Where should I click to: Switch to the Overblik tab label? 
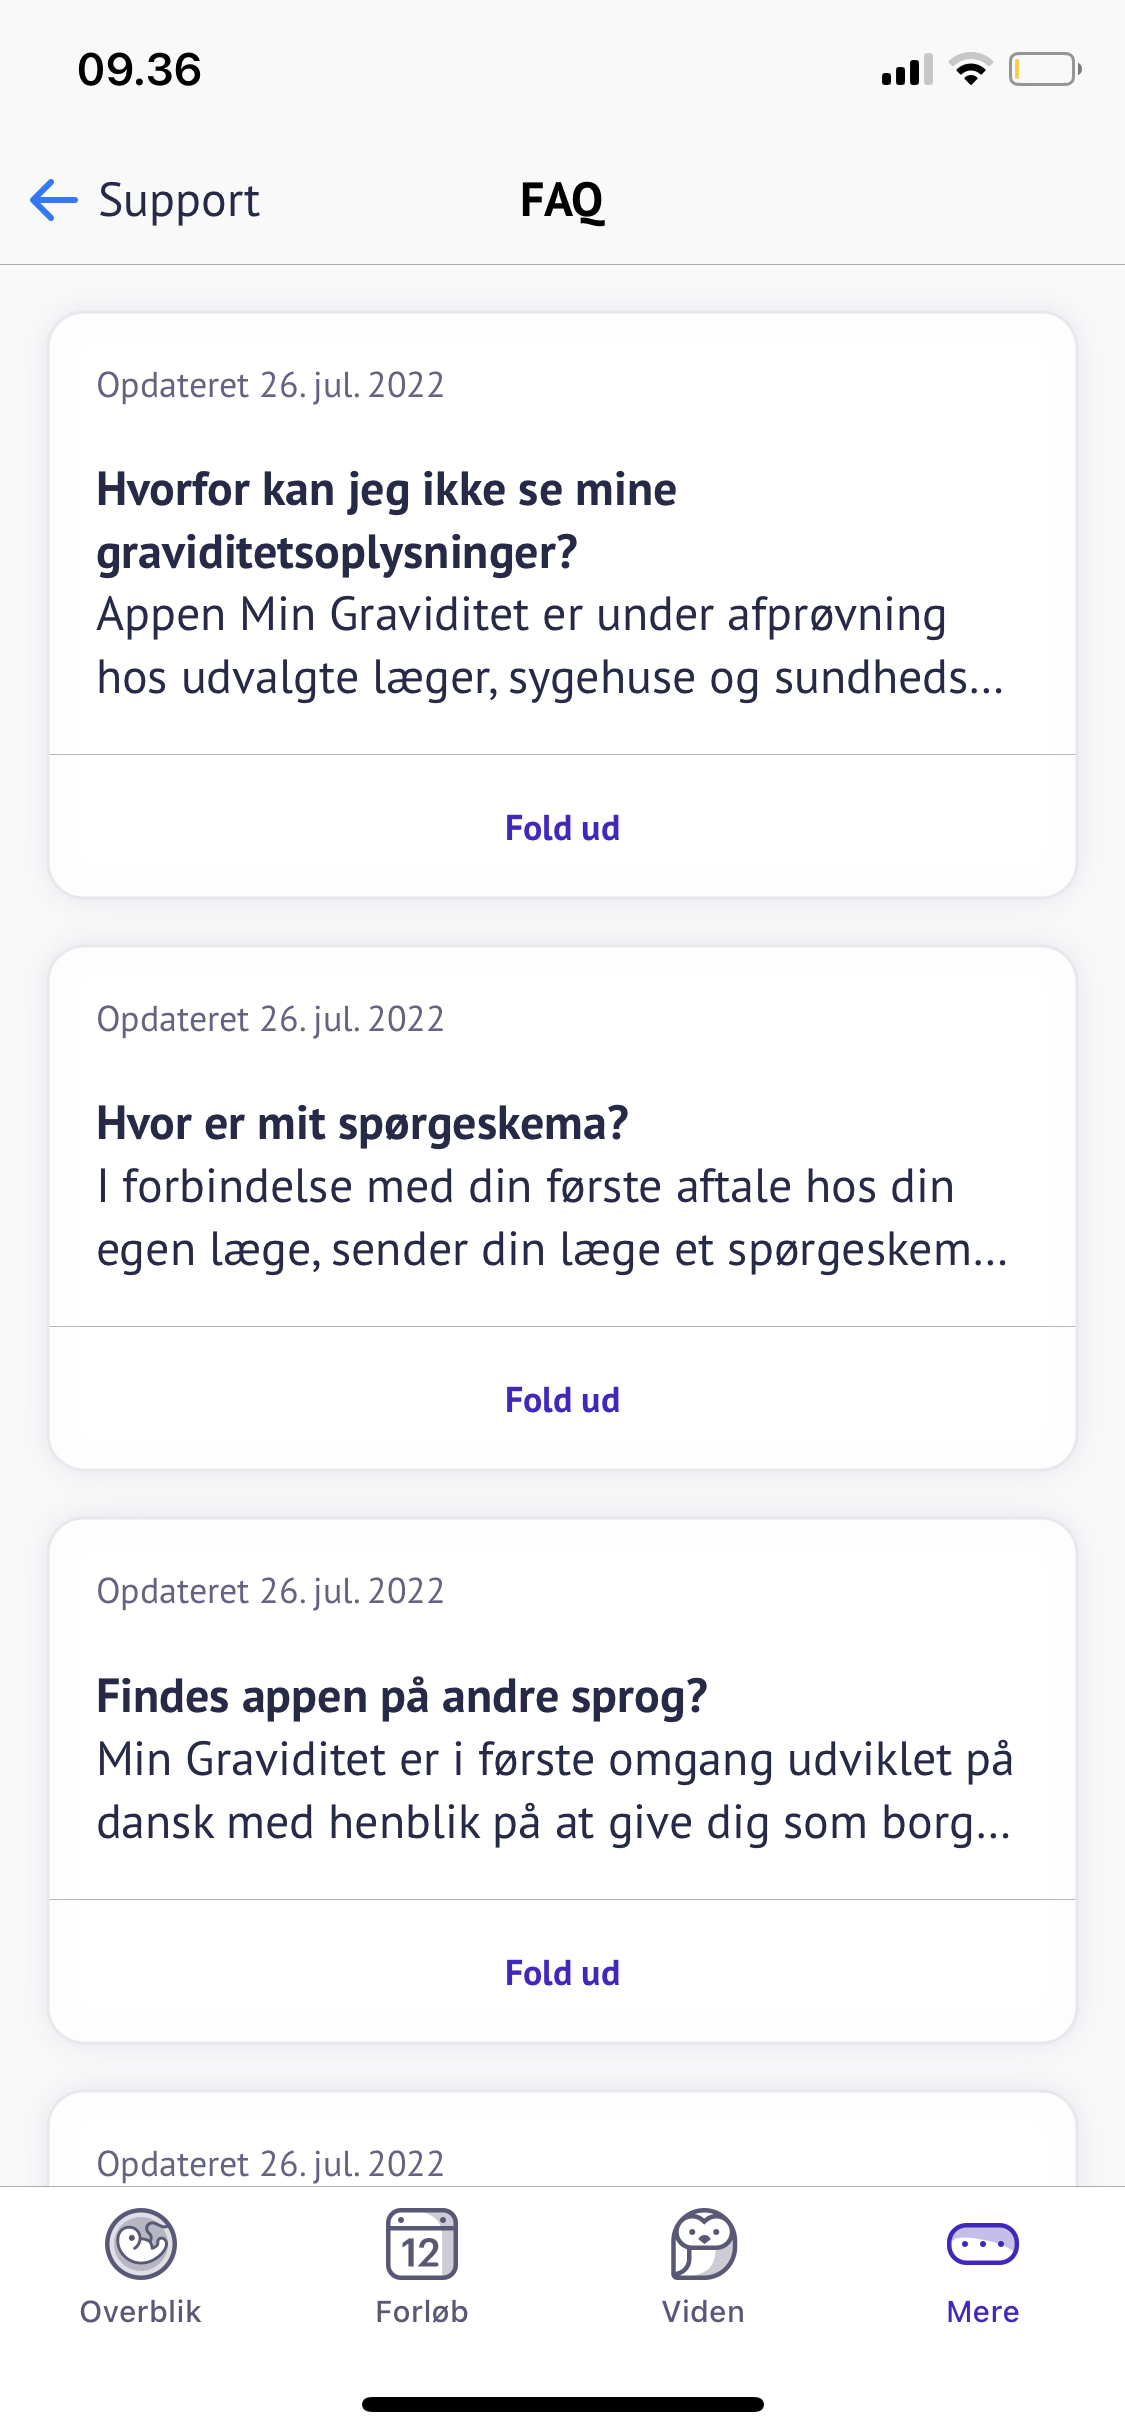click(141, 2312)
